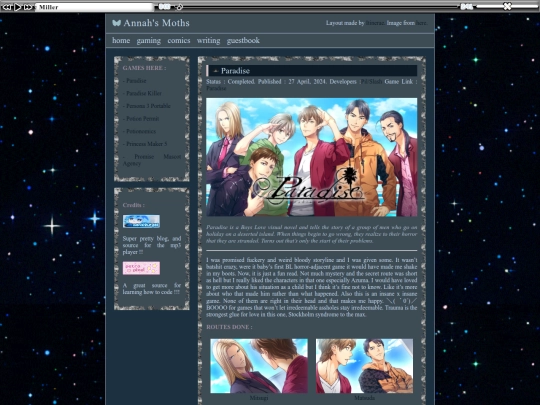Open Annah's Moths site title
This screenshot has height=405, width=540.
(x=156, y=23)
